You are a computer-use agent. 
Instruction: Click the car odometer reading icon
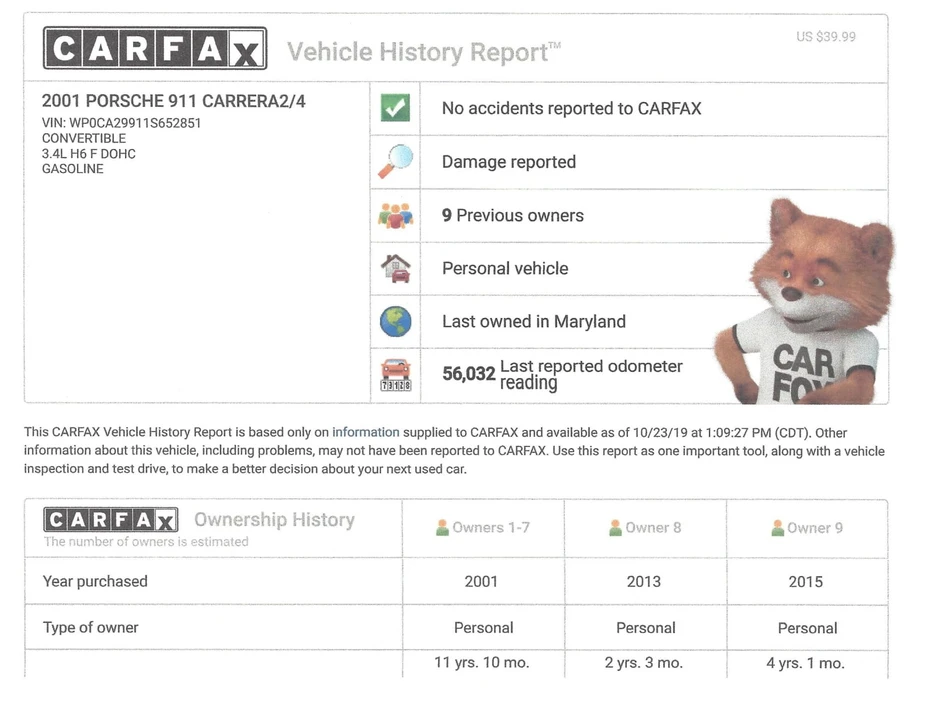[x=395, y=375]
